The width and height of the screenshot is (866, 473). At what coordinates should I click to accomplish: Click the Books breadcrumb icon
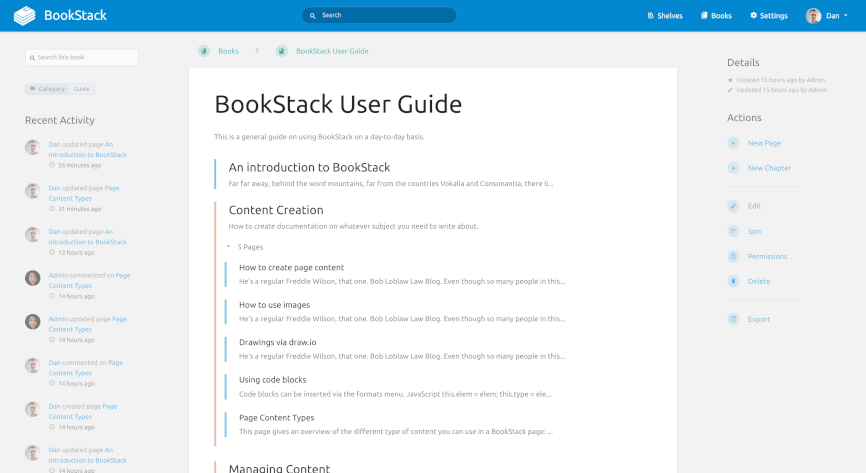pyautogui.click(x=204, y=51)
